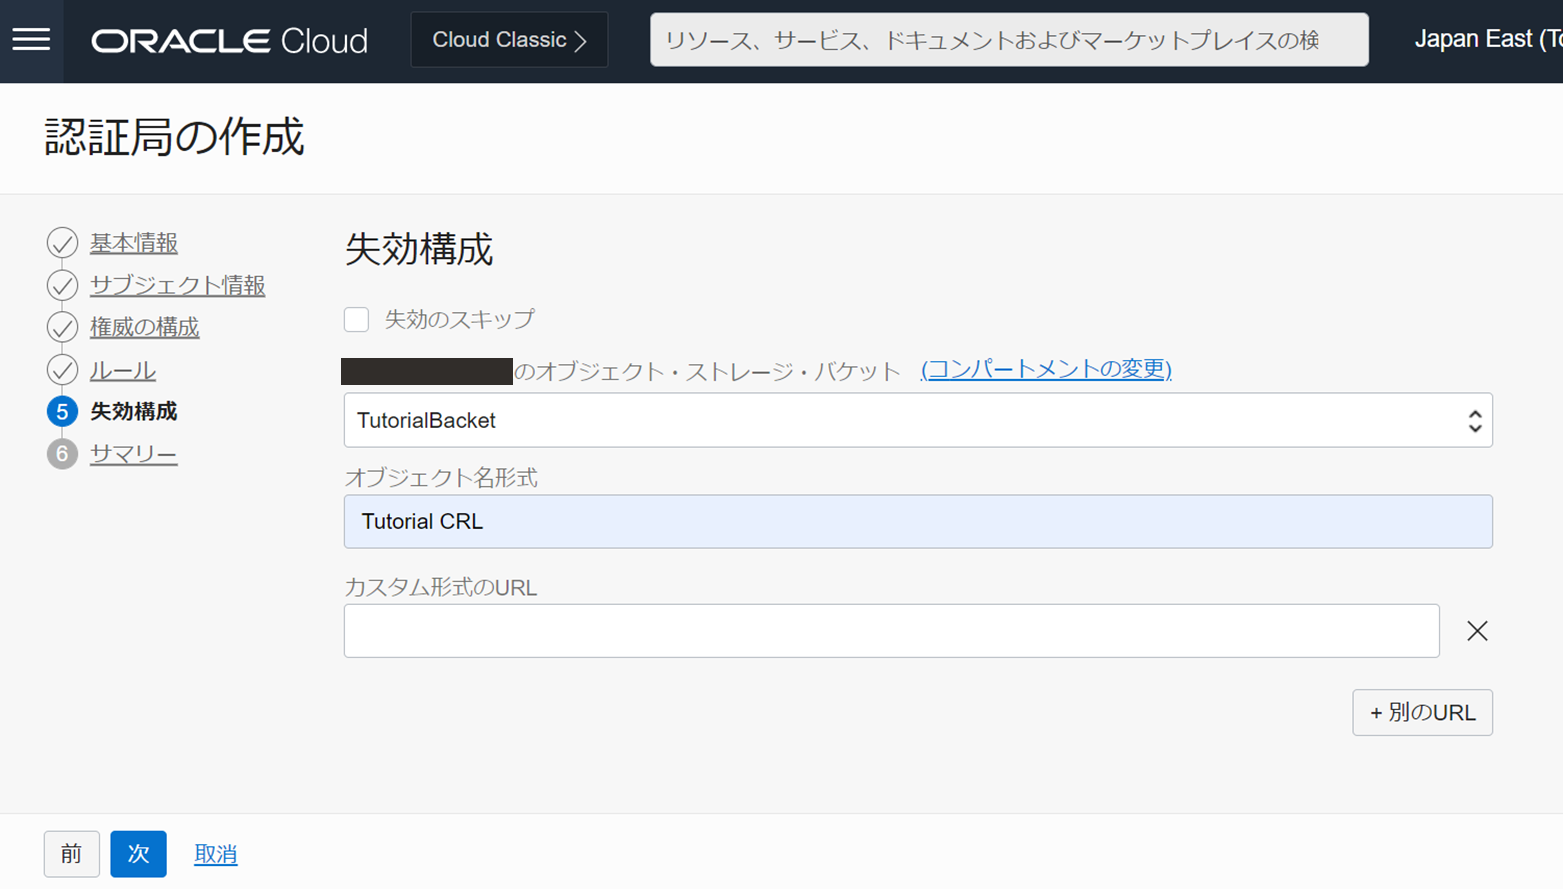
Task: Click the checkmark icon beside サブジェクト情報
Action: (62, 285)
